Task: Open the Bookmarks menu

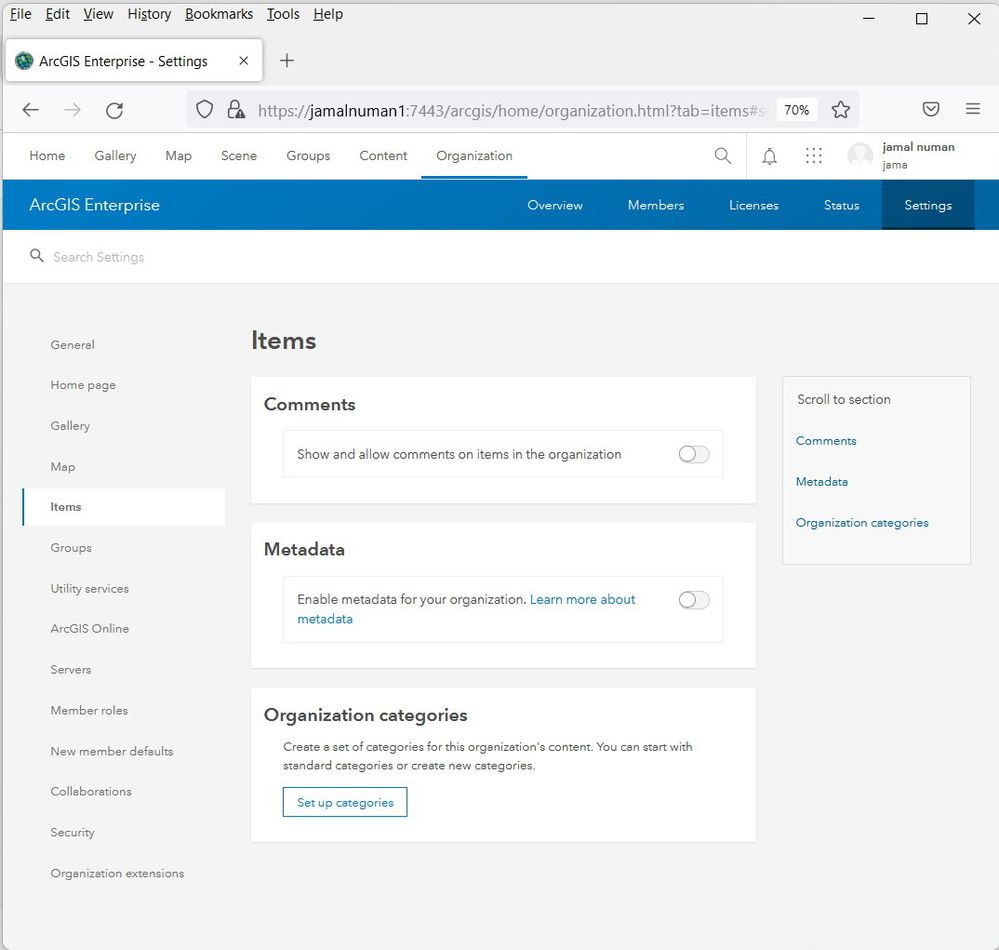Action: (219, 14)
